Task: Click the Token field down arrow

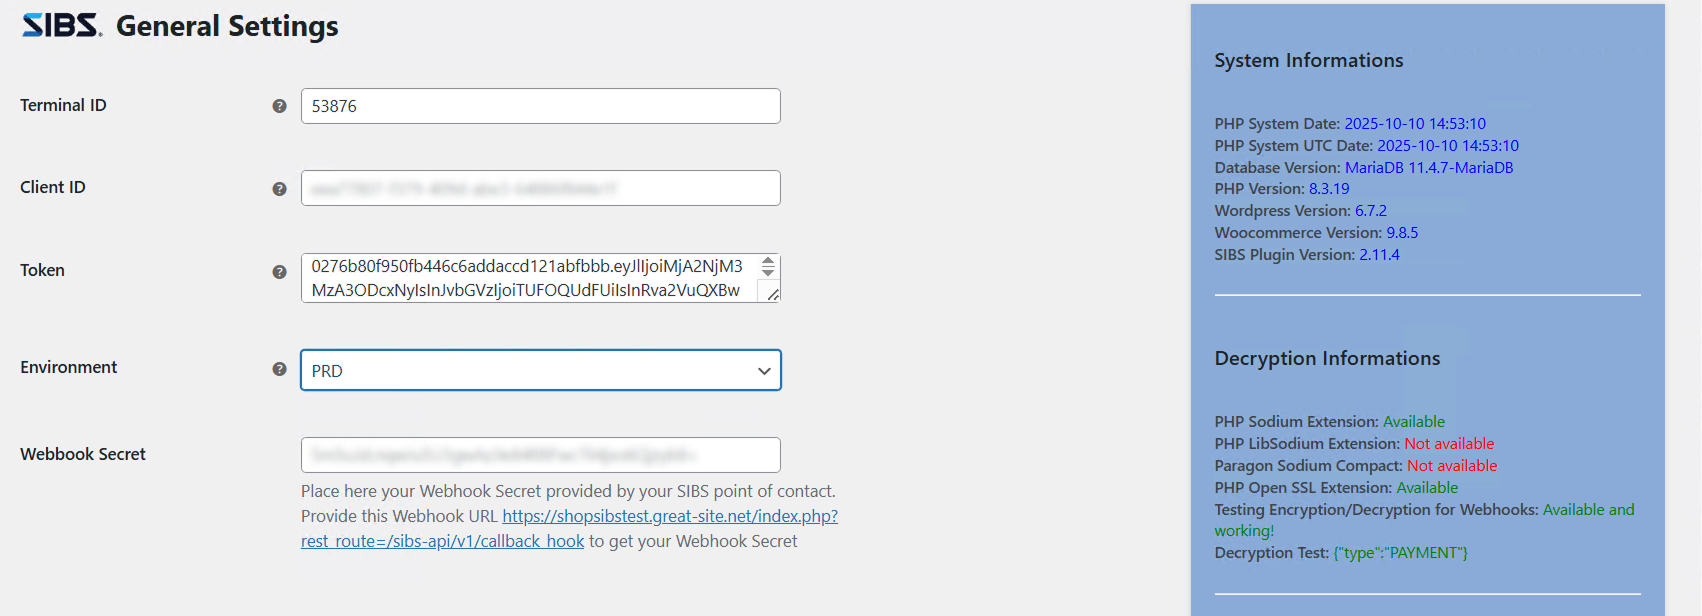Action: pyautogui.click(x=768, y=272)
